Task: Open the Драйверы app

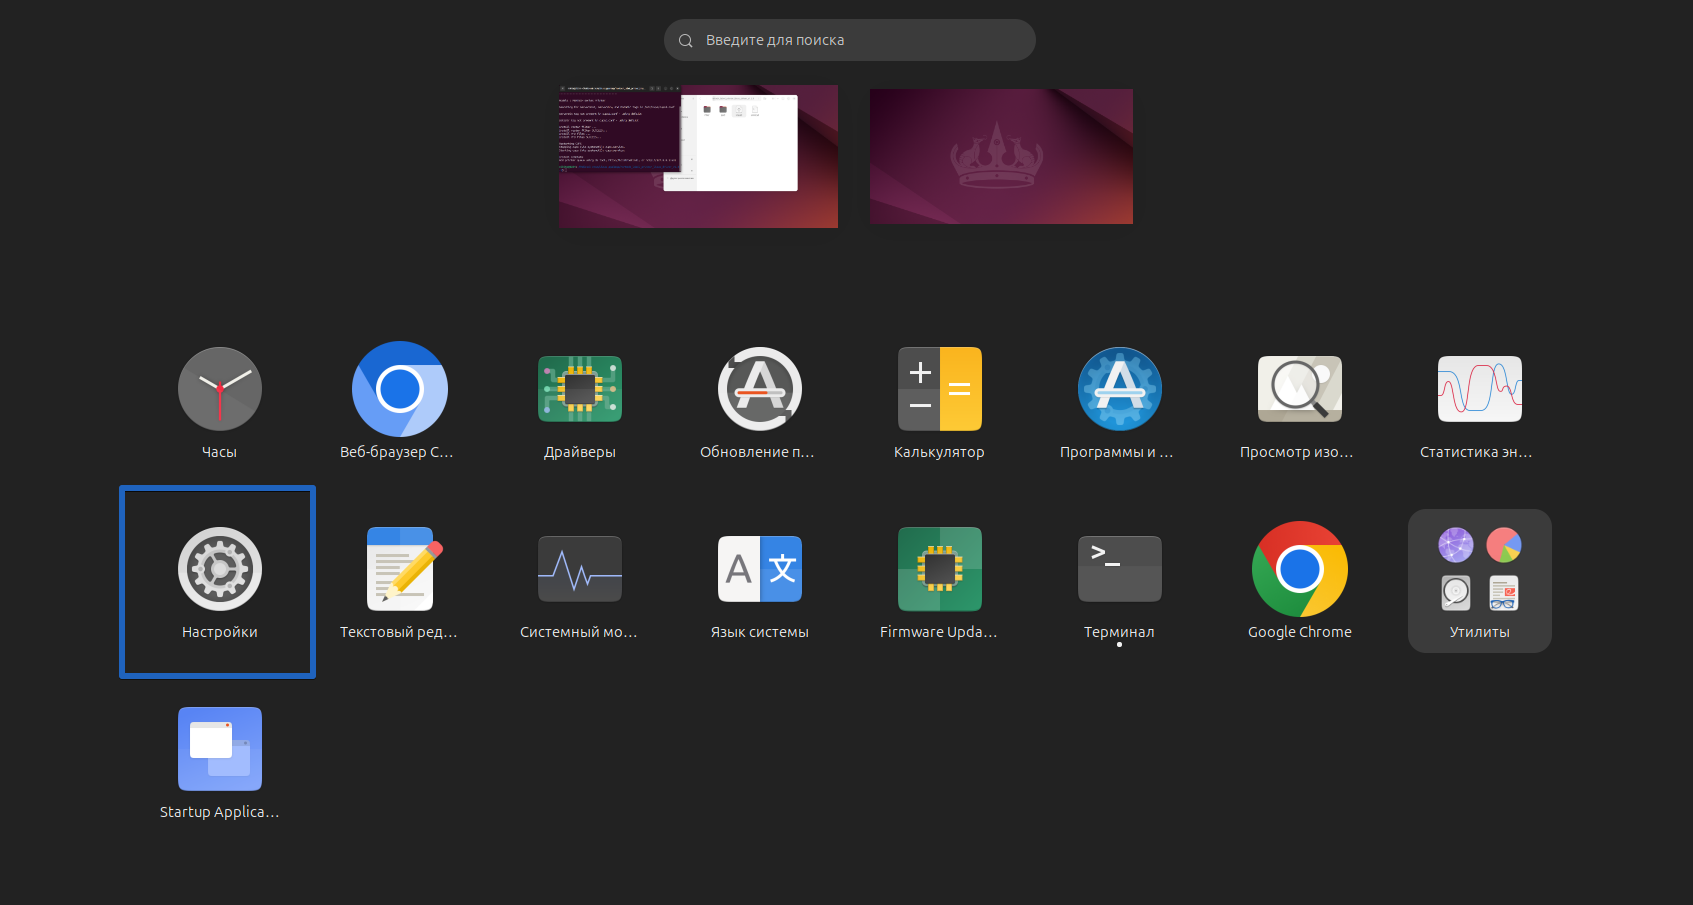Action: (579, 390)
